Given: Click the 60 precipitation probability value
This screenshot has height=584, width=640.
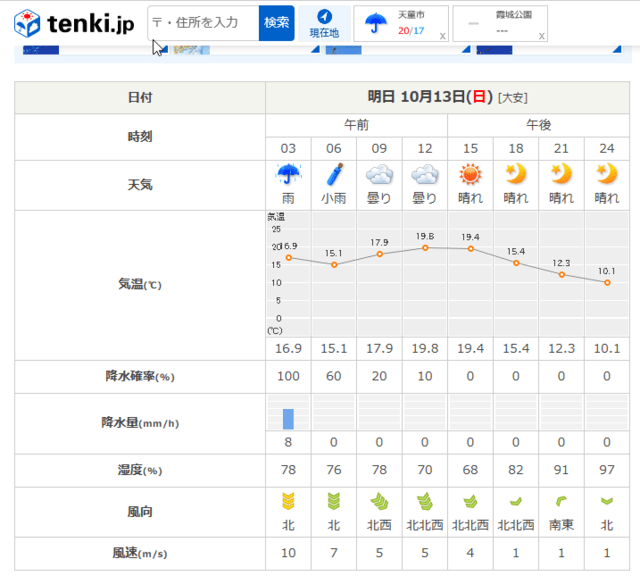Looking at the screenshot, I should coord(334,376).
